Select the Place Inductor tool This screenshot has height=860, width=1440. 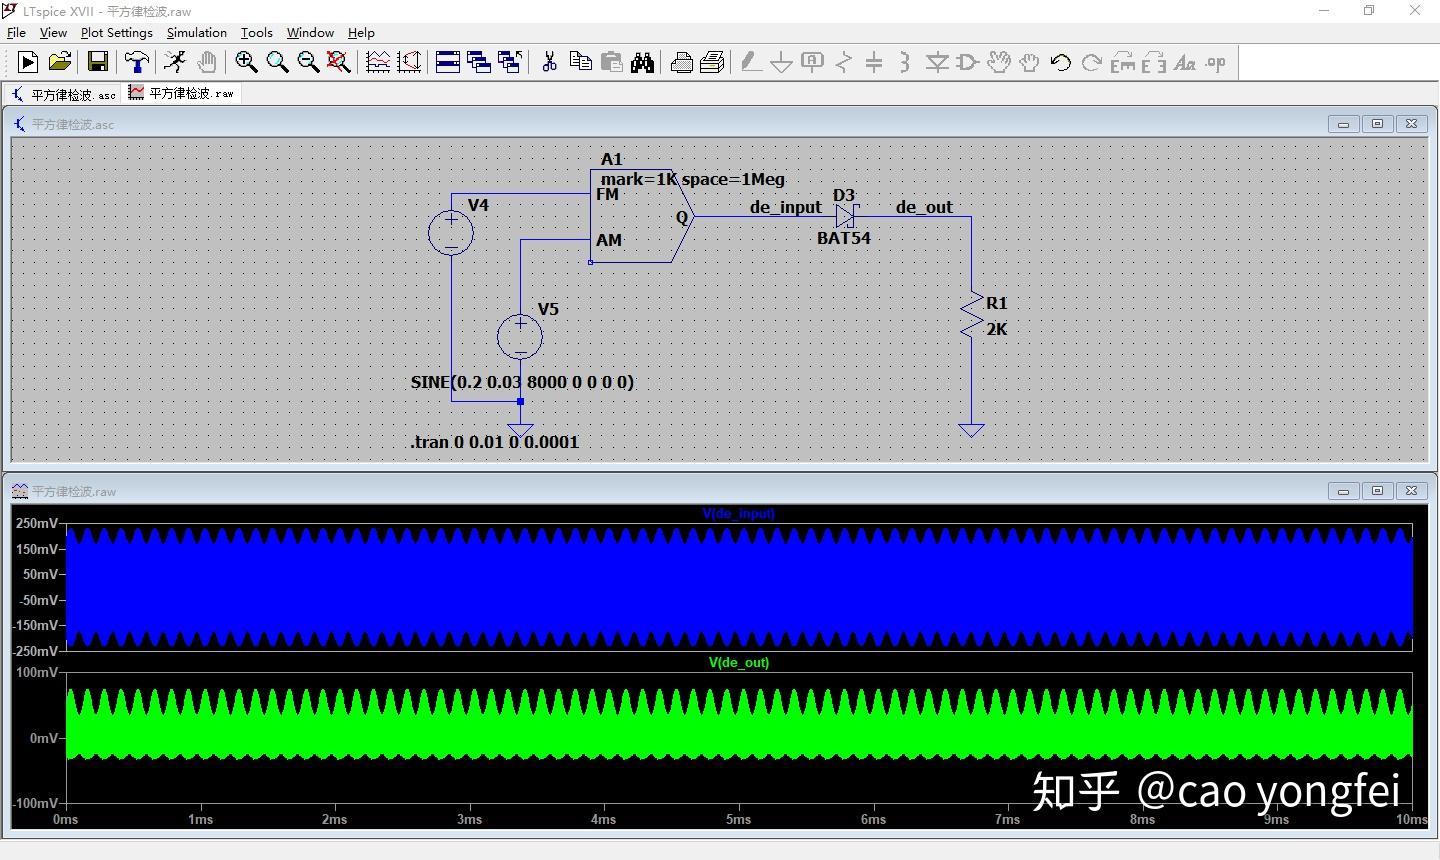point(905,62)
